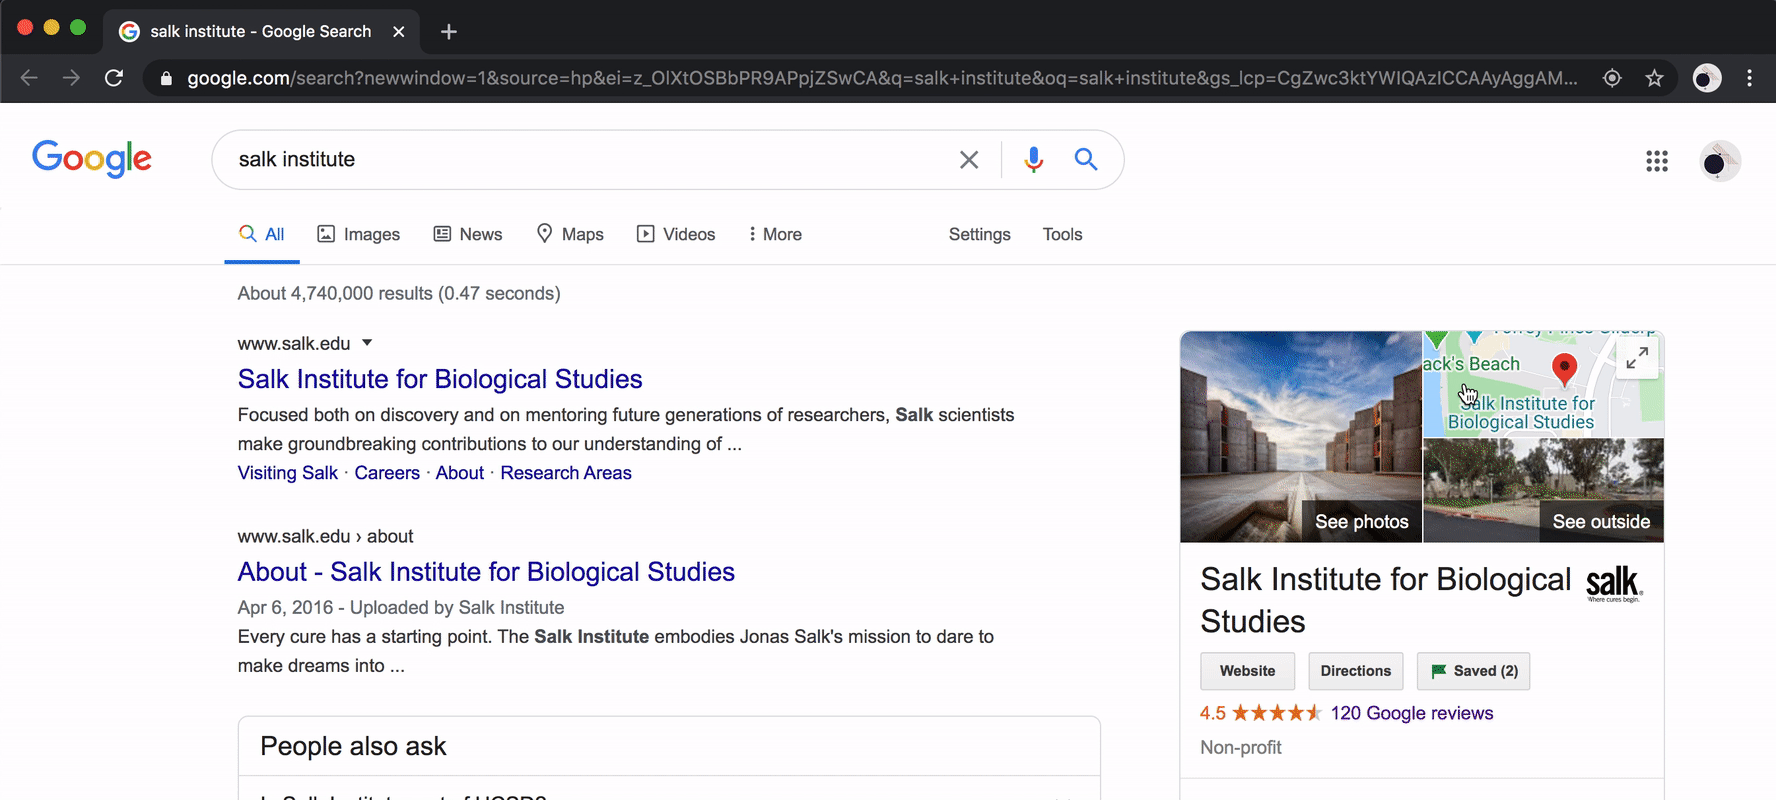Click the site lock icon in address bar

pyautogui.click(x=166, y=78)
